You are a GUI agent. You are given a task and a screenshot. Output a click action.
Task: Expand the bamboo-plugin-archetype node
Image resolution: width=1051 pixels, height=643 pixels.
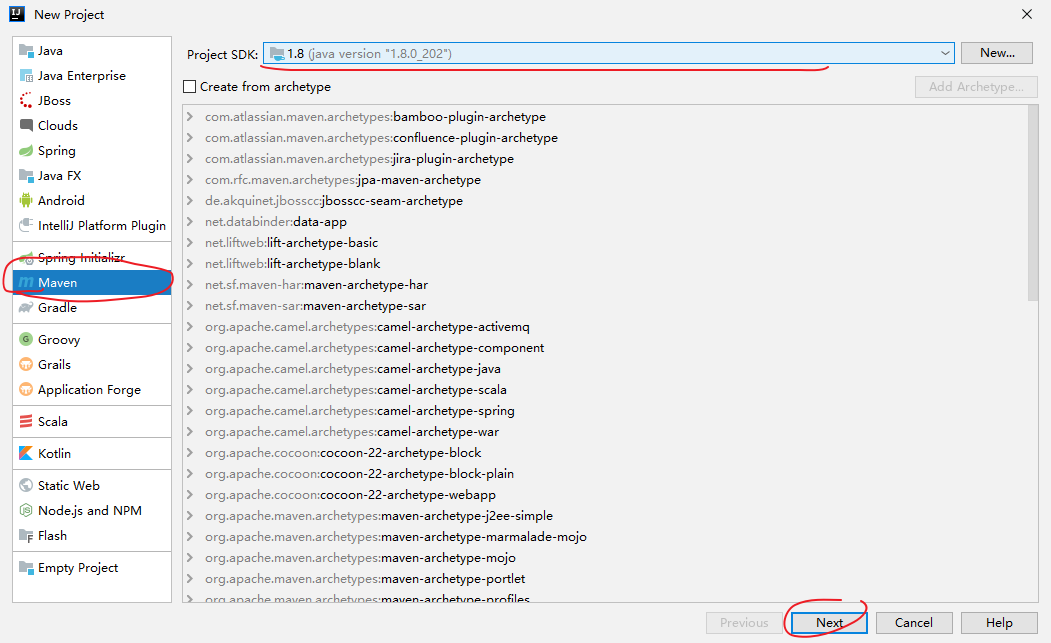click(190, 117)
